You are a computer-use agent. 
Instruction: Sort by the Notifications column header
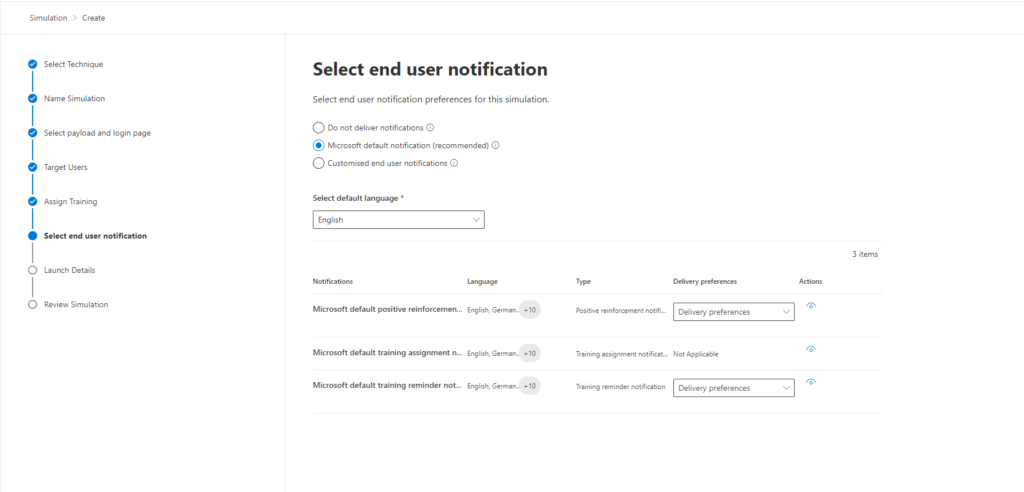(333, 281)
